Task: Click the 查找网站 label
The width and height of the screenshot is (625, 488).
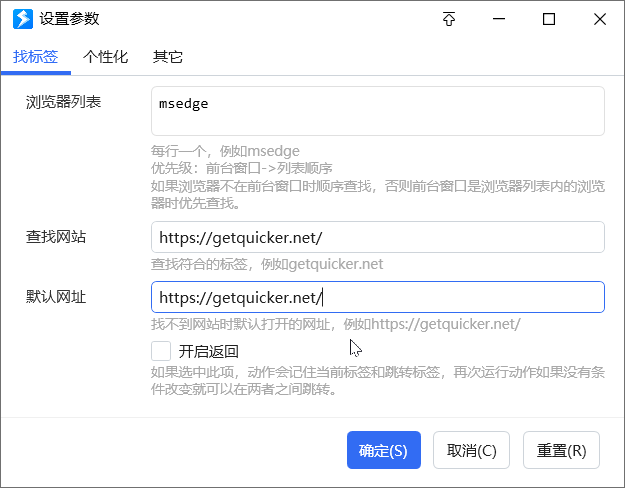Action: 56,237
